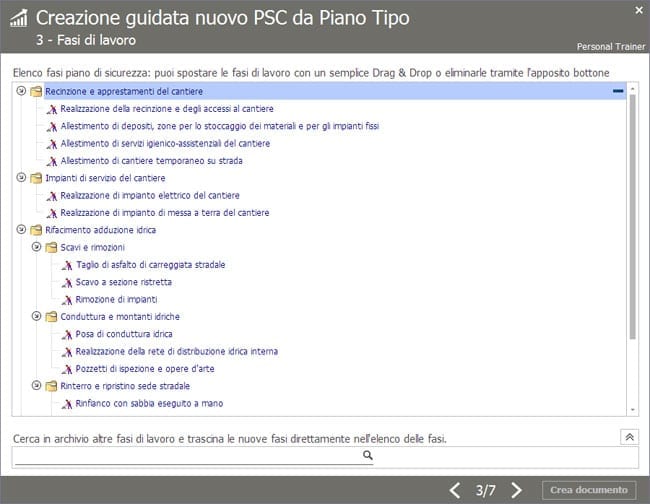Select Conduttura e montanti idriche row

coord(120,317)
